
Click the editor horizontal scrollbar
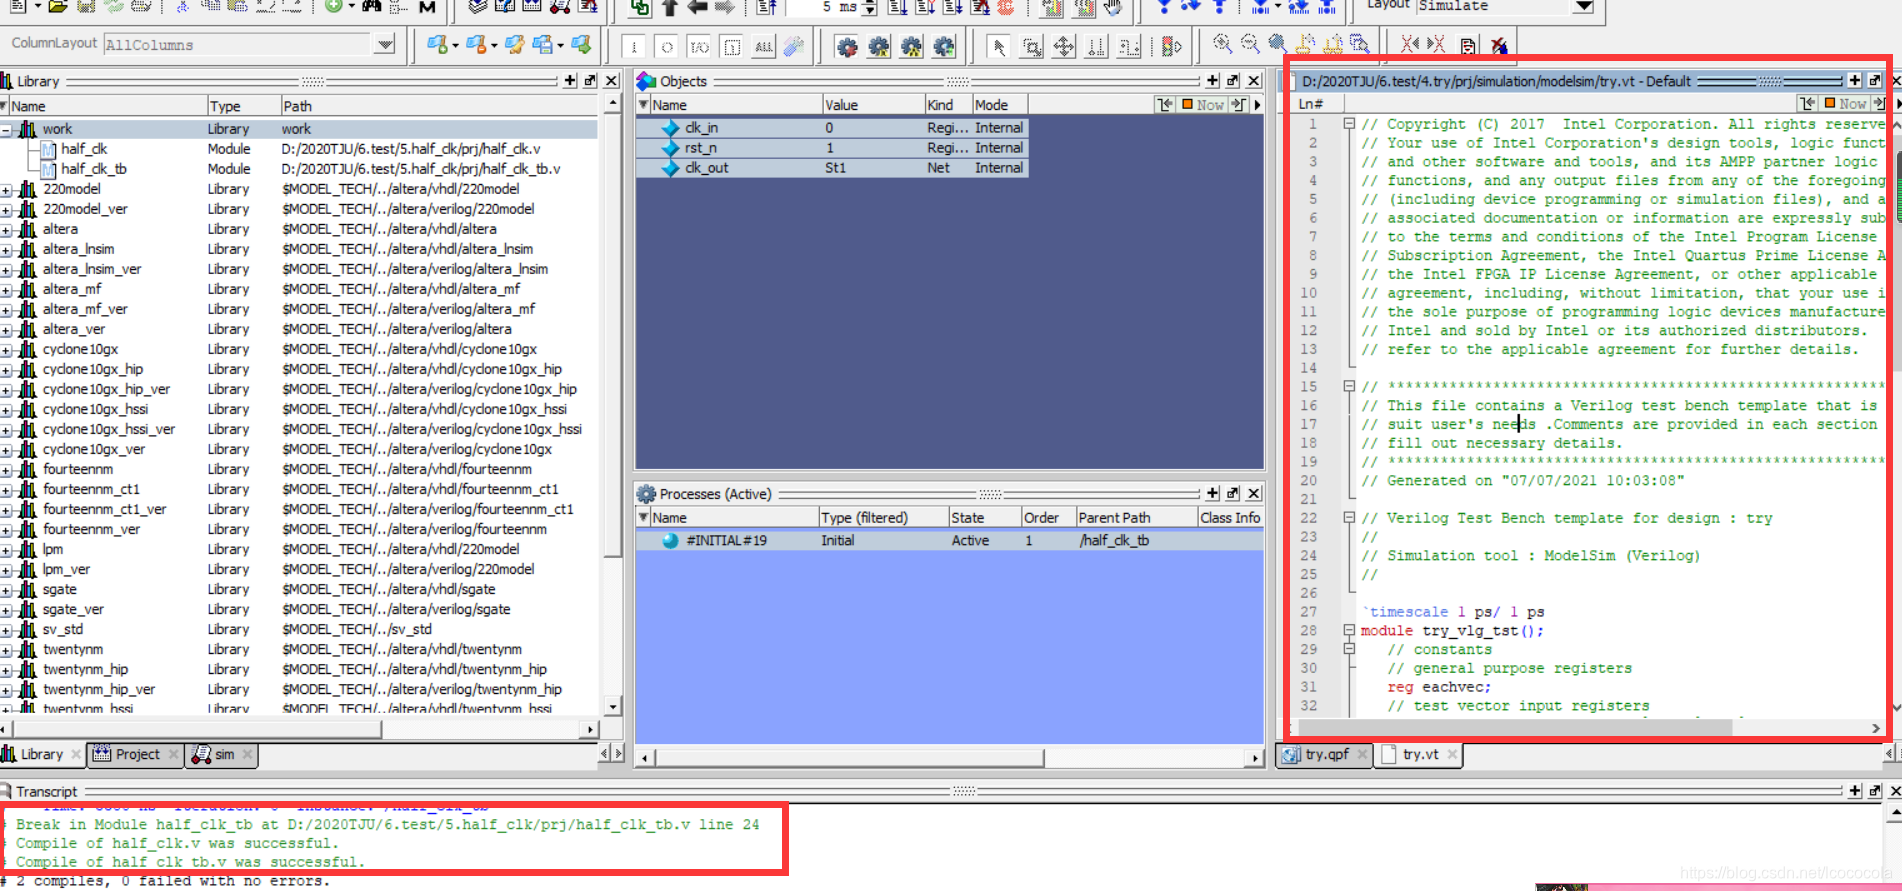(1588, 728)
